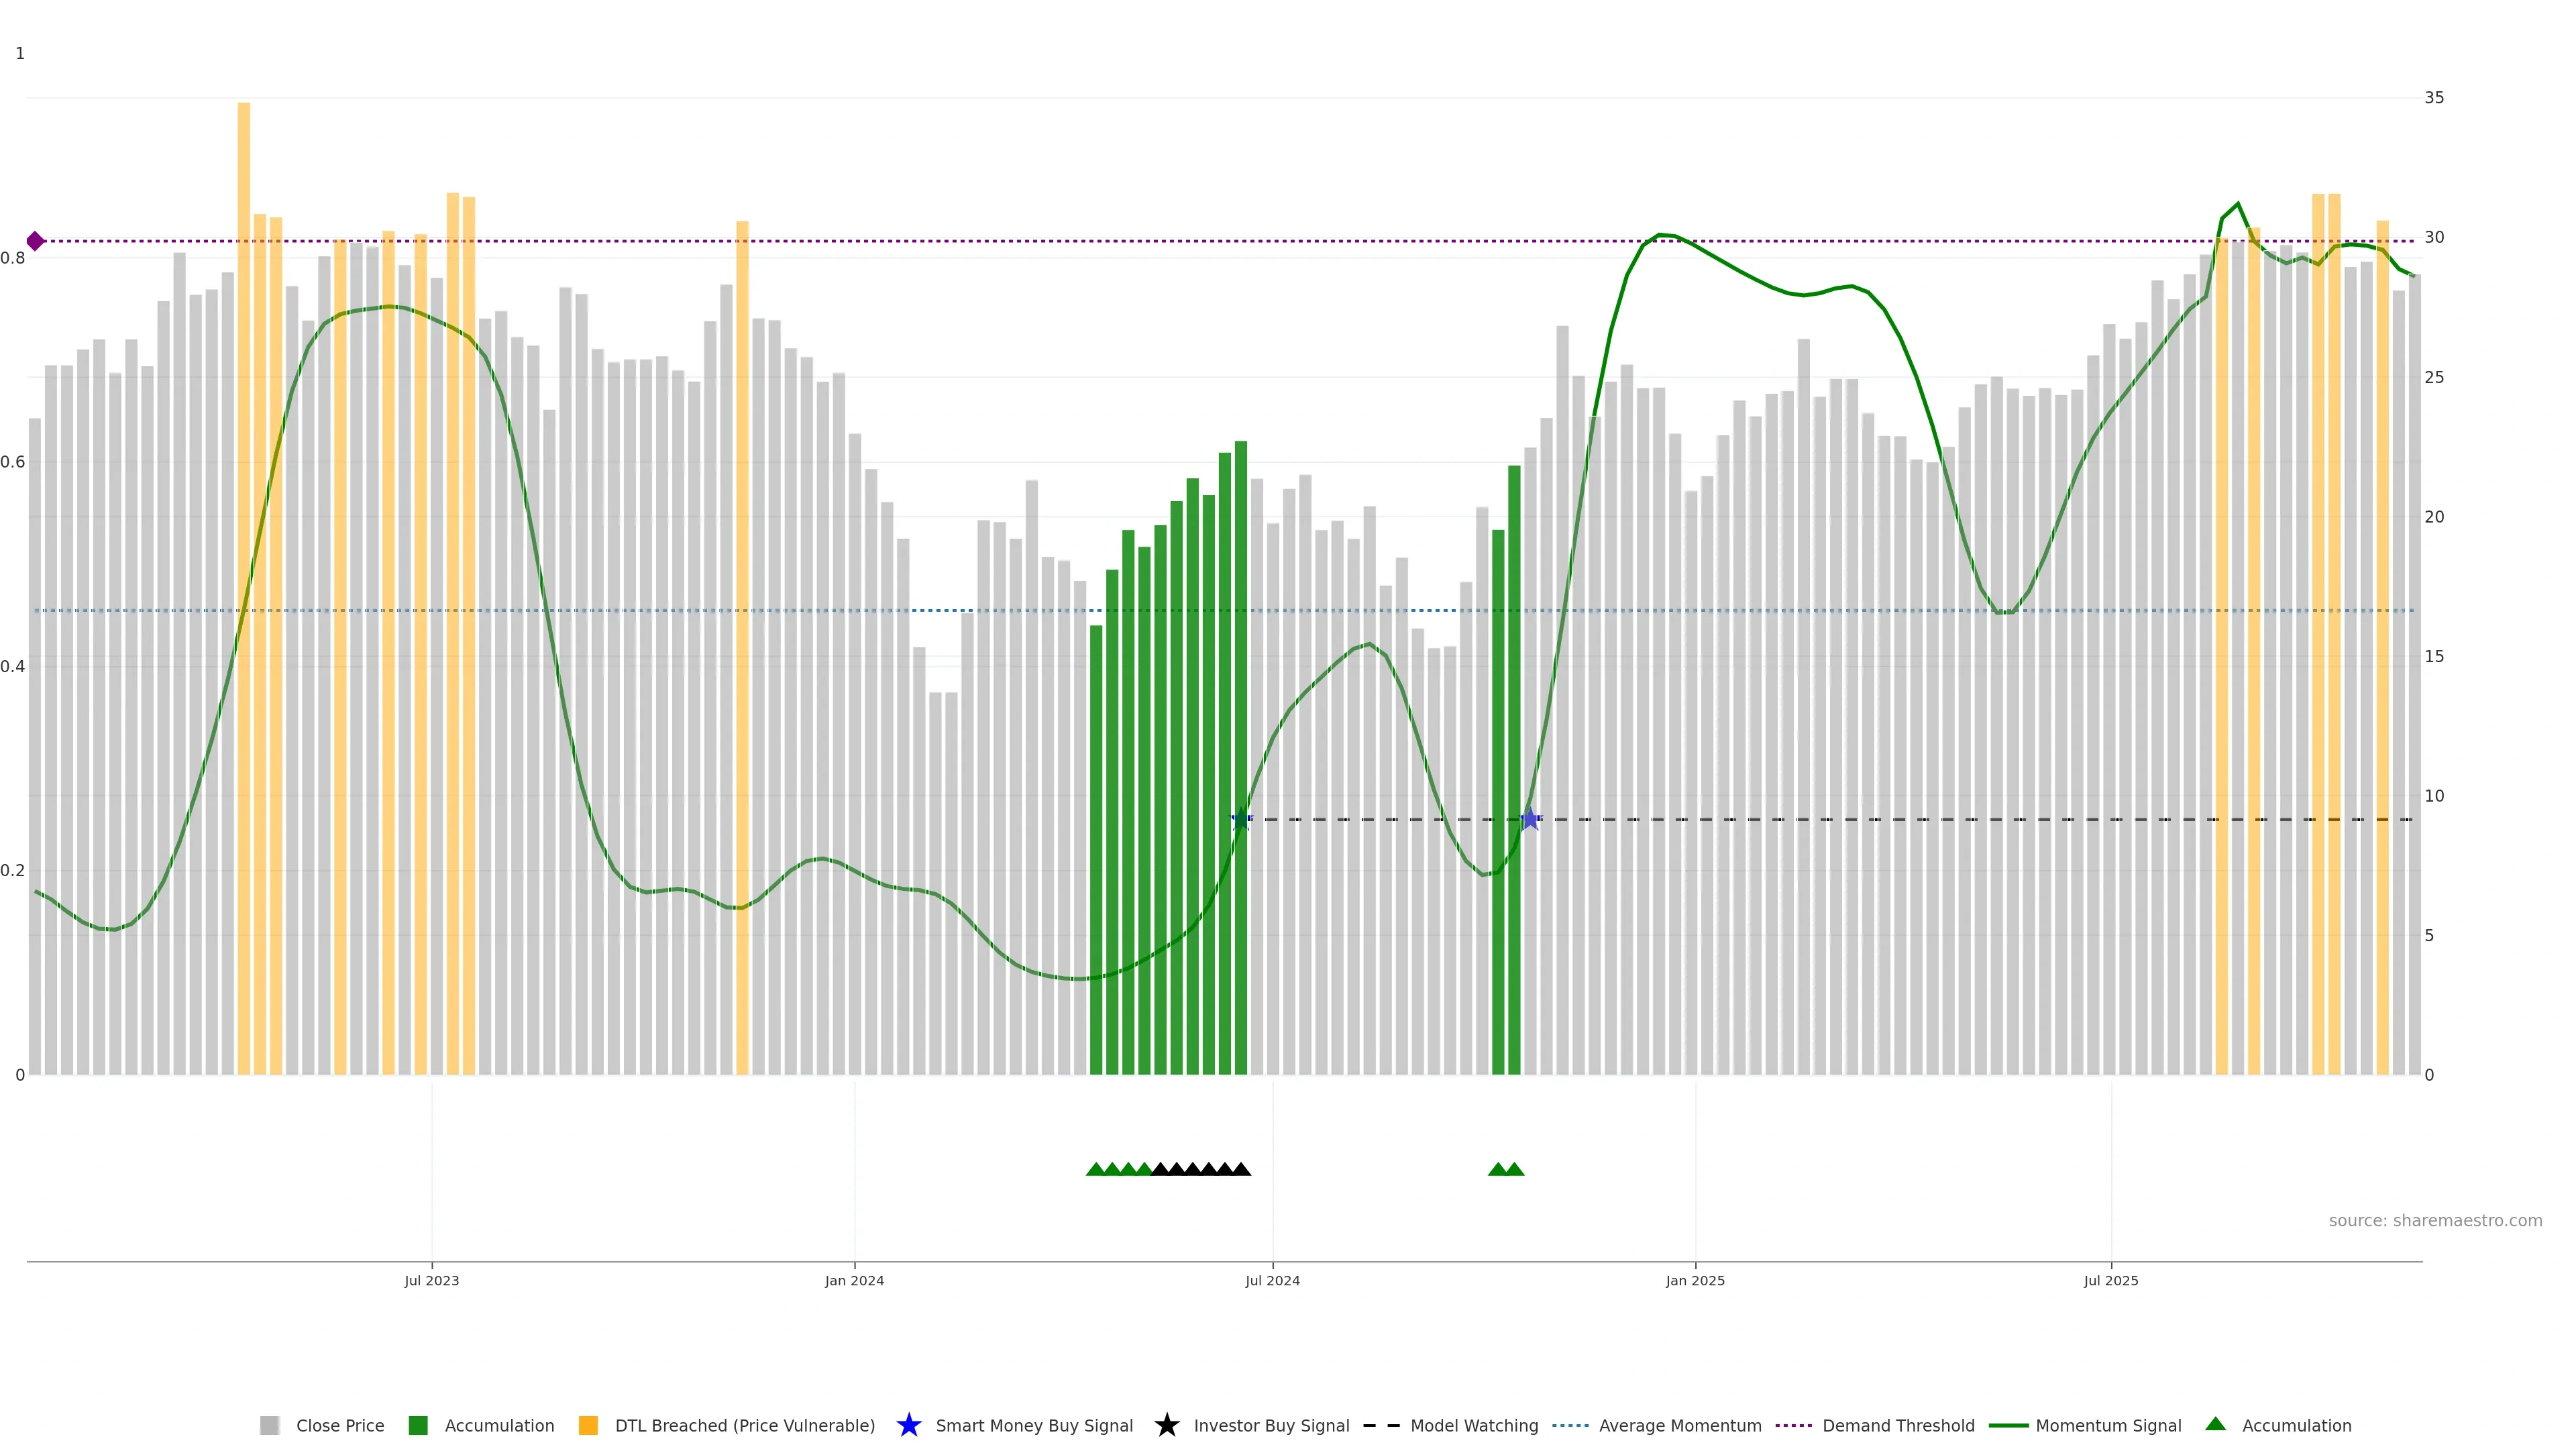Click the star marker near July 2024 on chart
Screen dimensions: 2576x1449
click(x=1241, y=819)
